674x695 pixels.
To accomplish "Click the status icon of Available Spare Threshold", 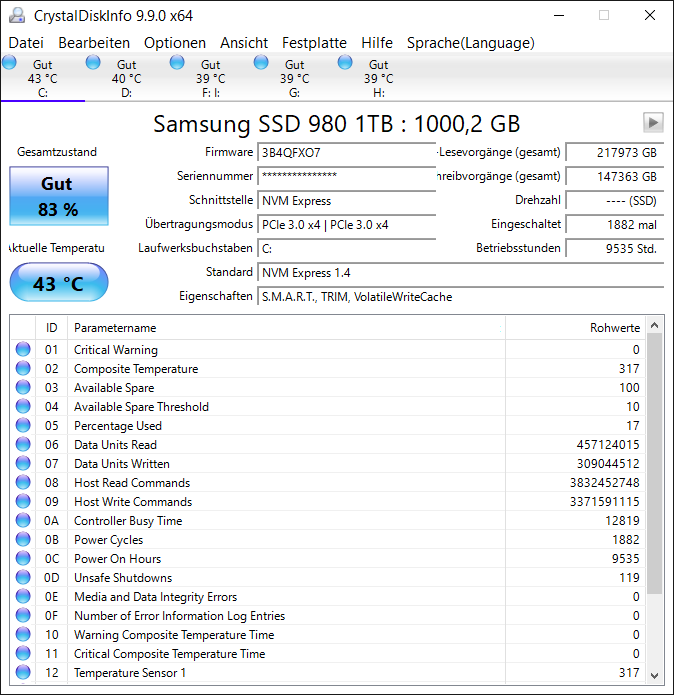I will click(x=23, y=406).
